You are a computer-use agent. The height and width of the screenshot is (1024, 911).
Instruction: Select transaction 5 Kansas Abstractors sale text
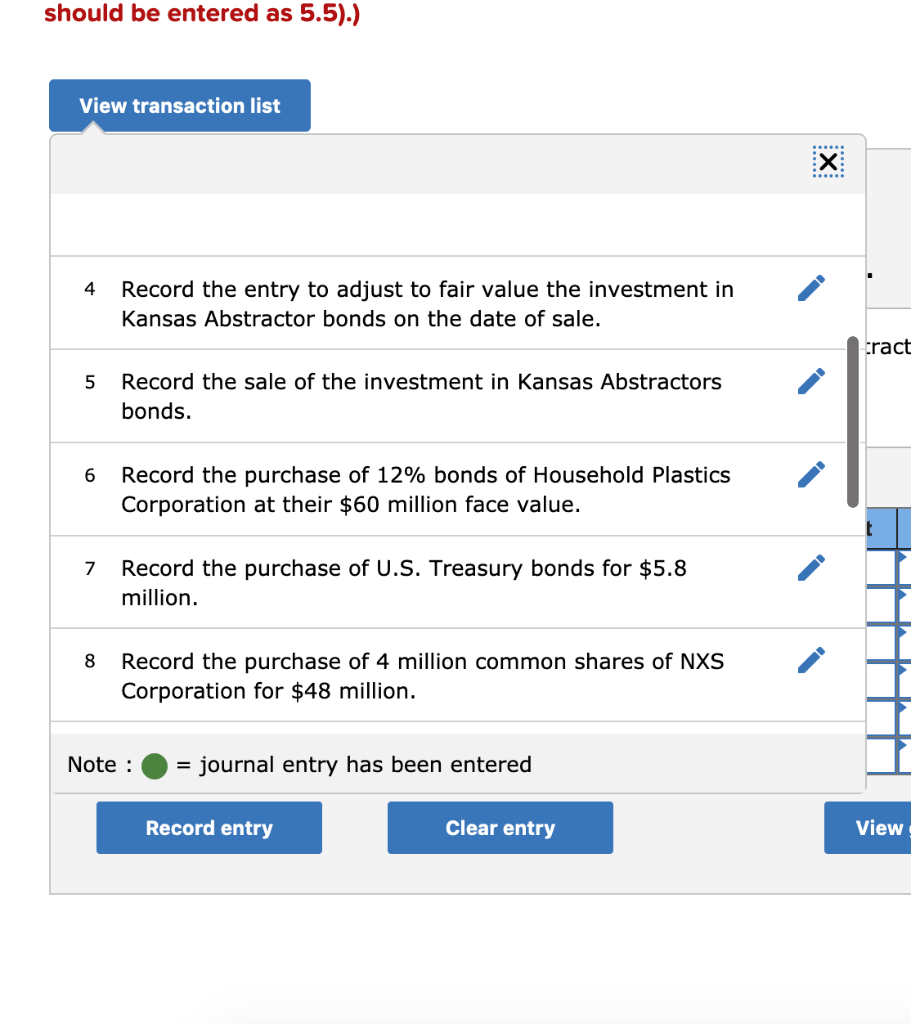coord(421,396)
